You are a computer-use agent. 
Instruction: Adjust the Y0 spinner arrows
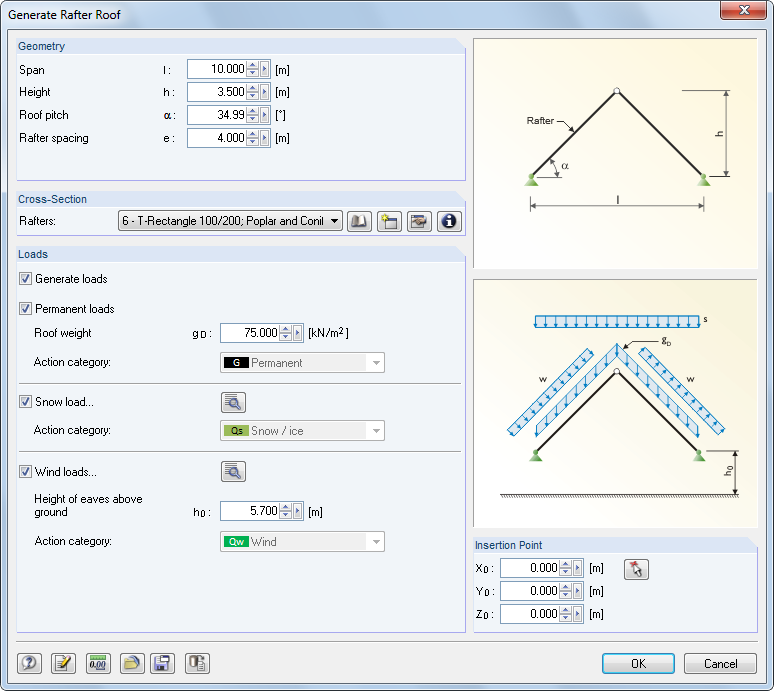[x=566, y=591]
